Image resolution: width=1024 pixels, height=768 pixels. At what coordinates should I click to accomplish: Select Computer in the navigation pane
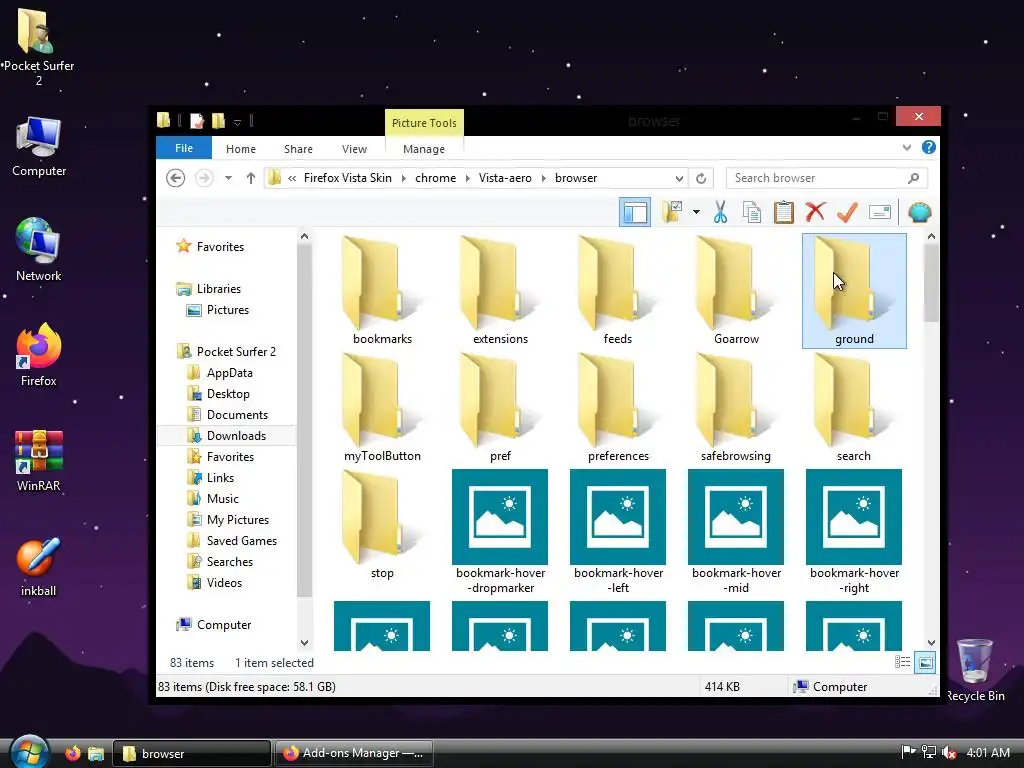pos(223,625)
